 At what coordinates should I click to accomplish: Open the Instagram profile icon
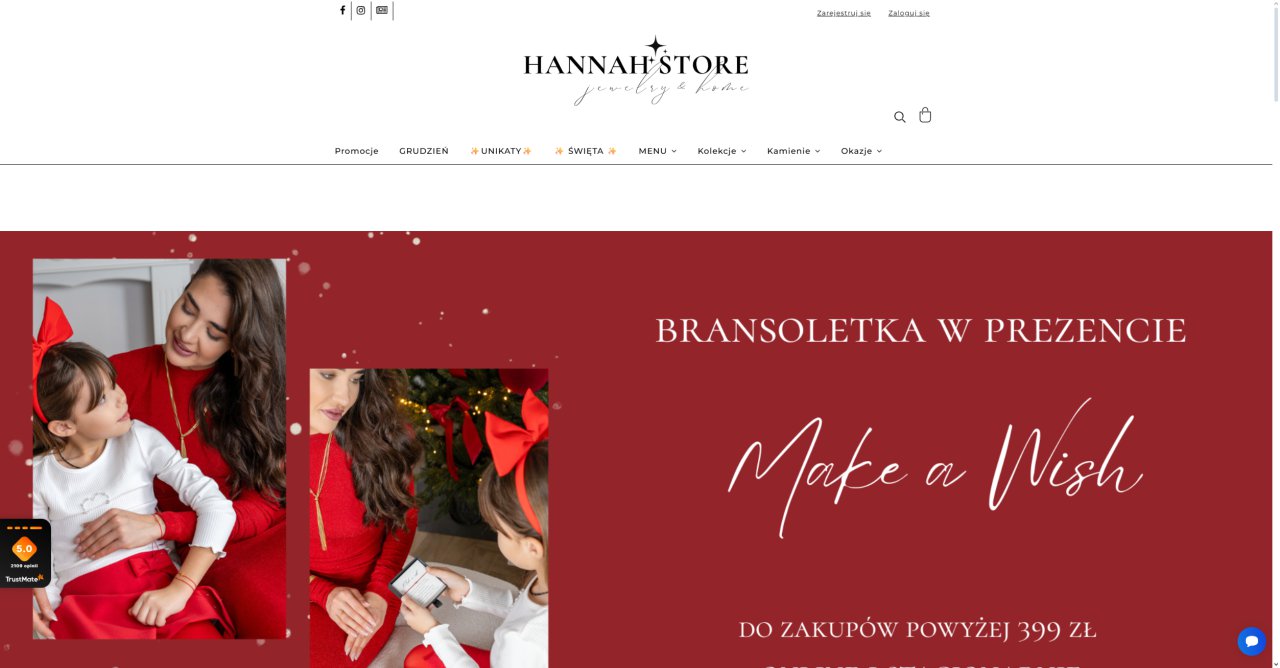(361, 10)
